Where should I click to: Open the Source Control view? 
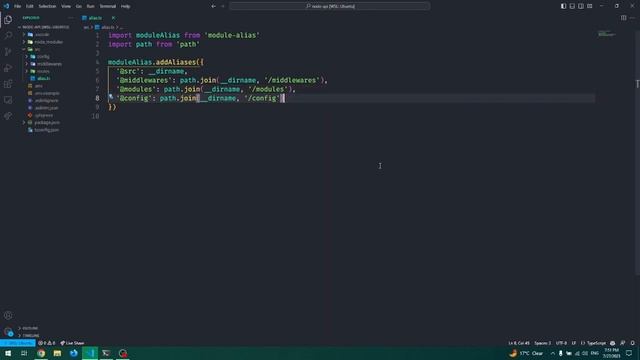pyautogui.click(x=8, y=51)
